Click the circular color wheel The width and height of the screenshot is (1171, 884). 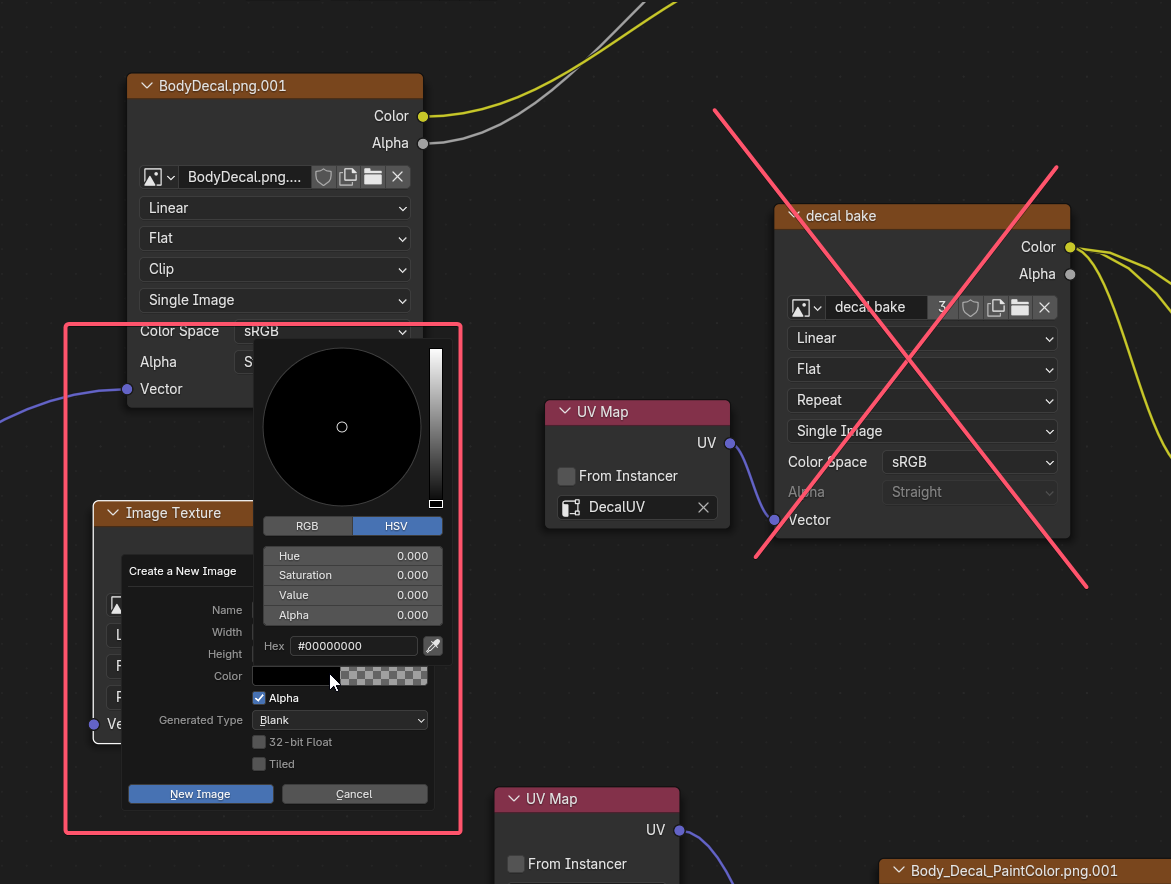click(x=342, y=427)
